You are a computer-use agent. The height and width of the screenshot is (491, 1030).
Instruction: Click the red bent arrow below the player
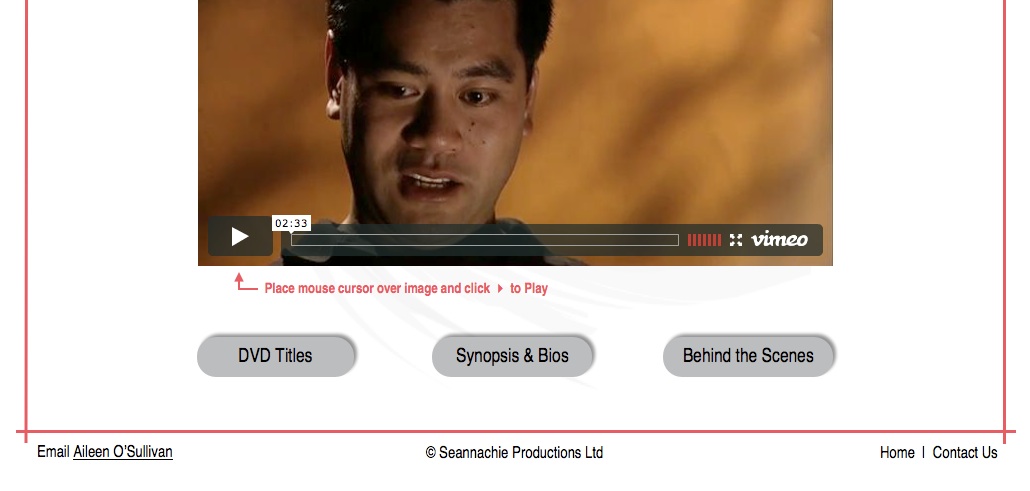point(245,282)
